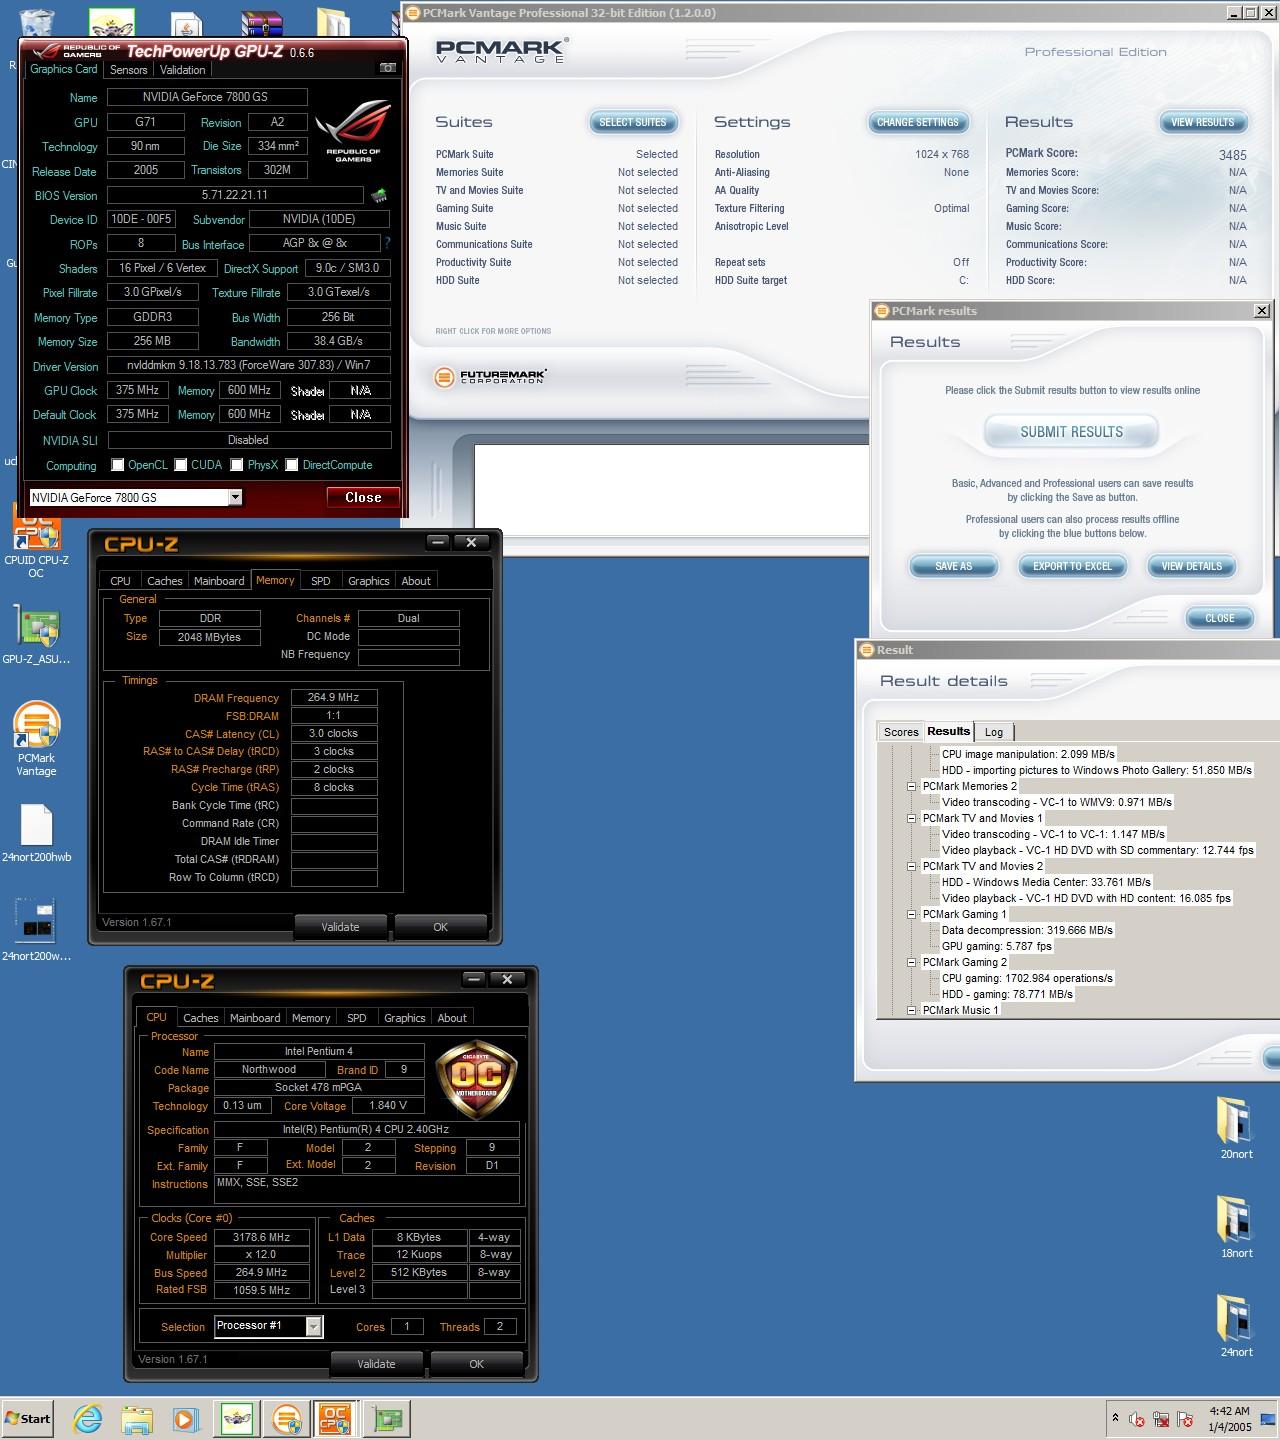This screenshot has height=1440, width=1280.
Task: Click the Futuremark Corporation logo
Action: click(x=491, y=377)
